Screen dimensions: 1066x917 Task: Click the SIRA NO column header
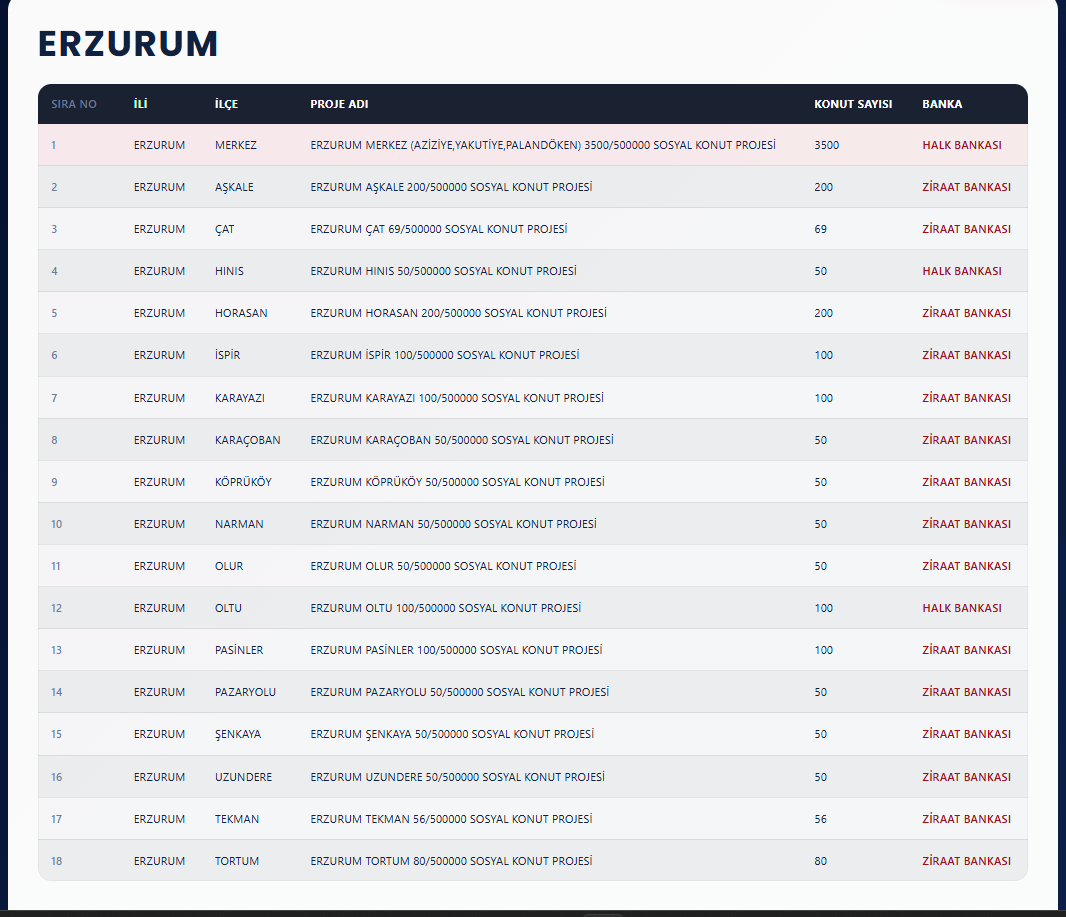click(x=74, y=104)
